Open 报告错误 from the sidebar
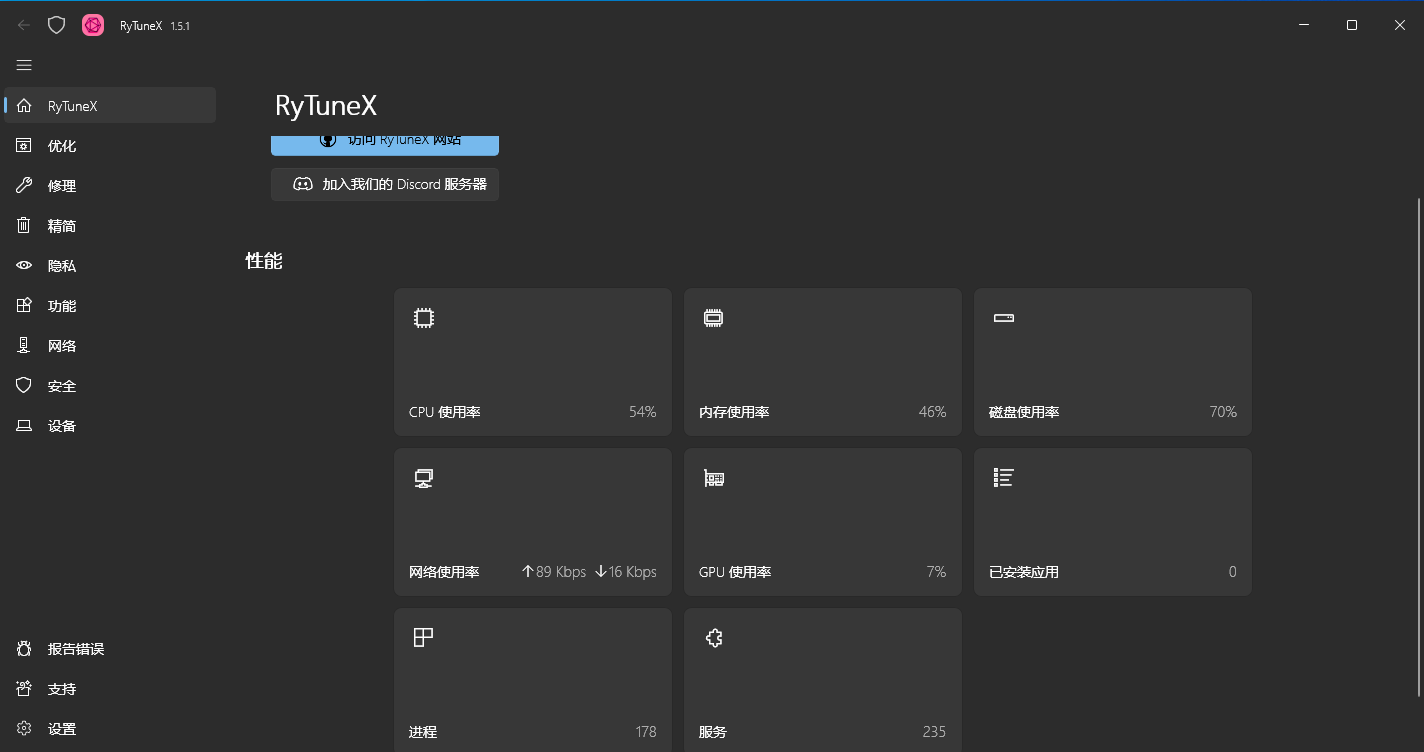The image size is (1424, 752). pos(110,649)
